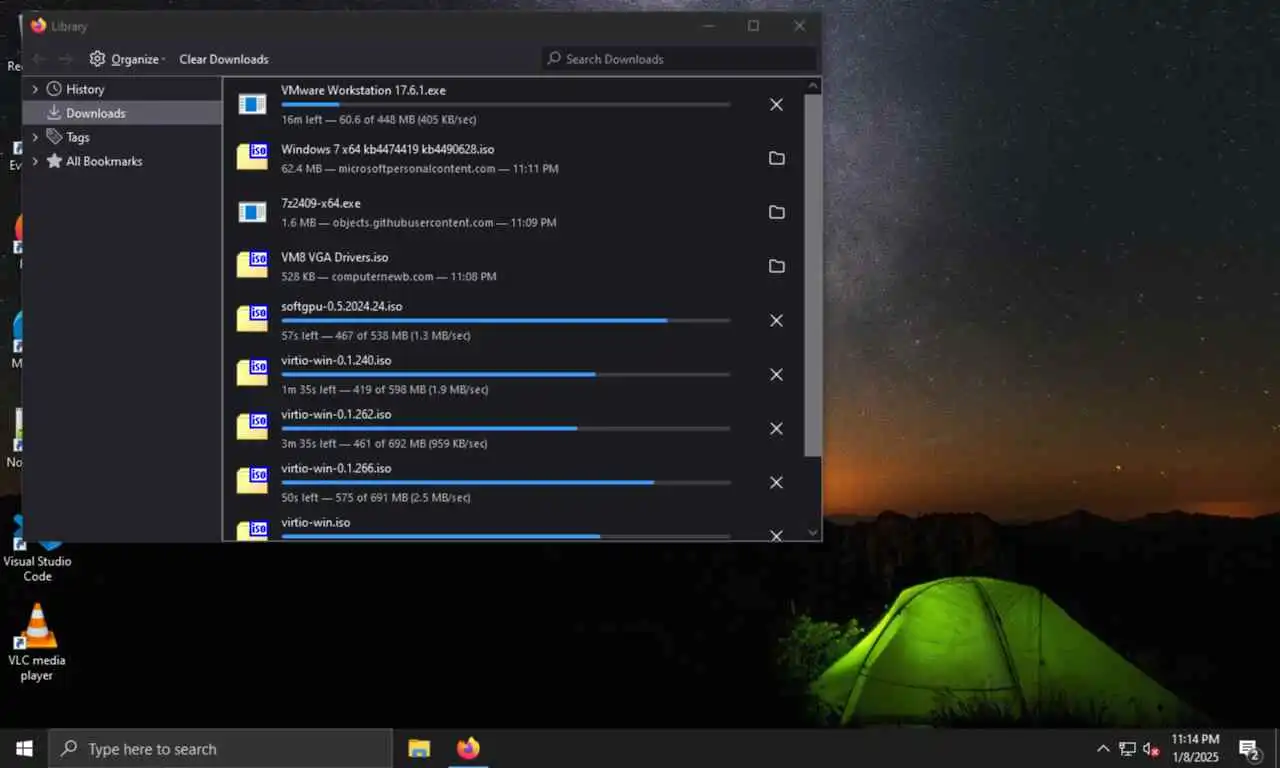Click the virtio-win-0.1.262 iso file icon
This screenshot has width=1280, height=768.
pos(252,427)
